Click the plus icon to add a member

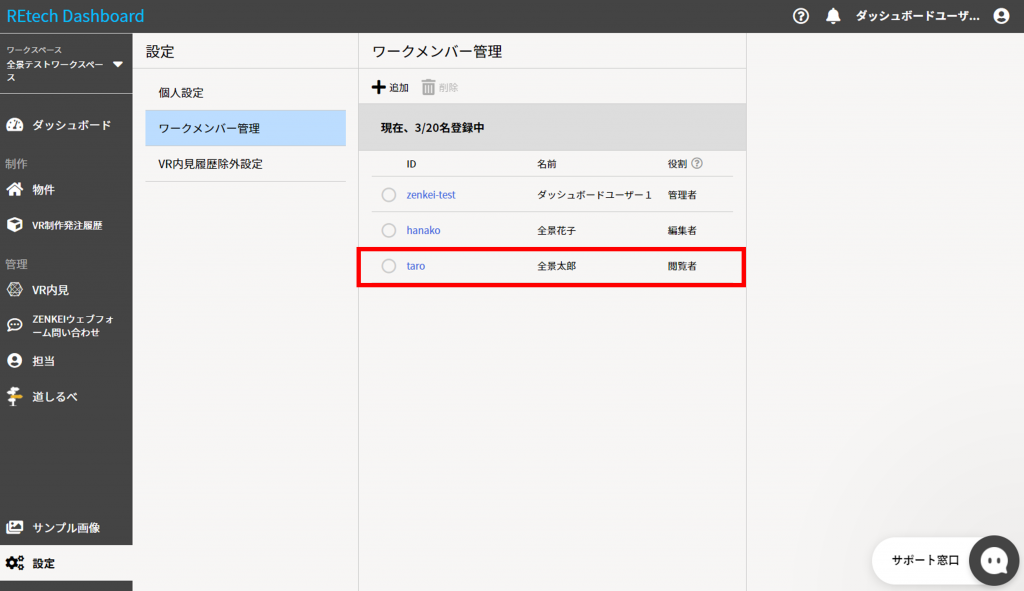(378, 87)
